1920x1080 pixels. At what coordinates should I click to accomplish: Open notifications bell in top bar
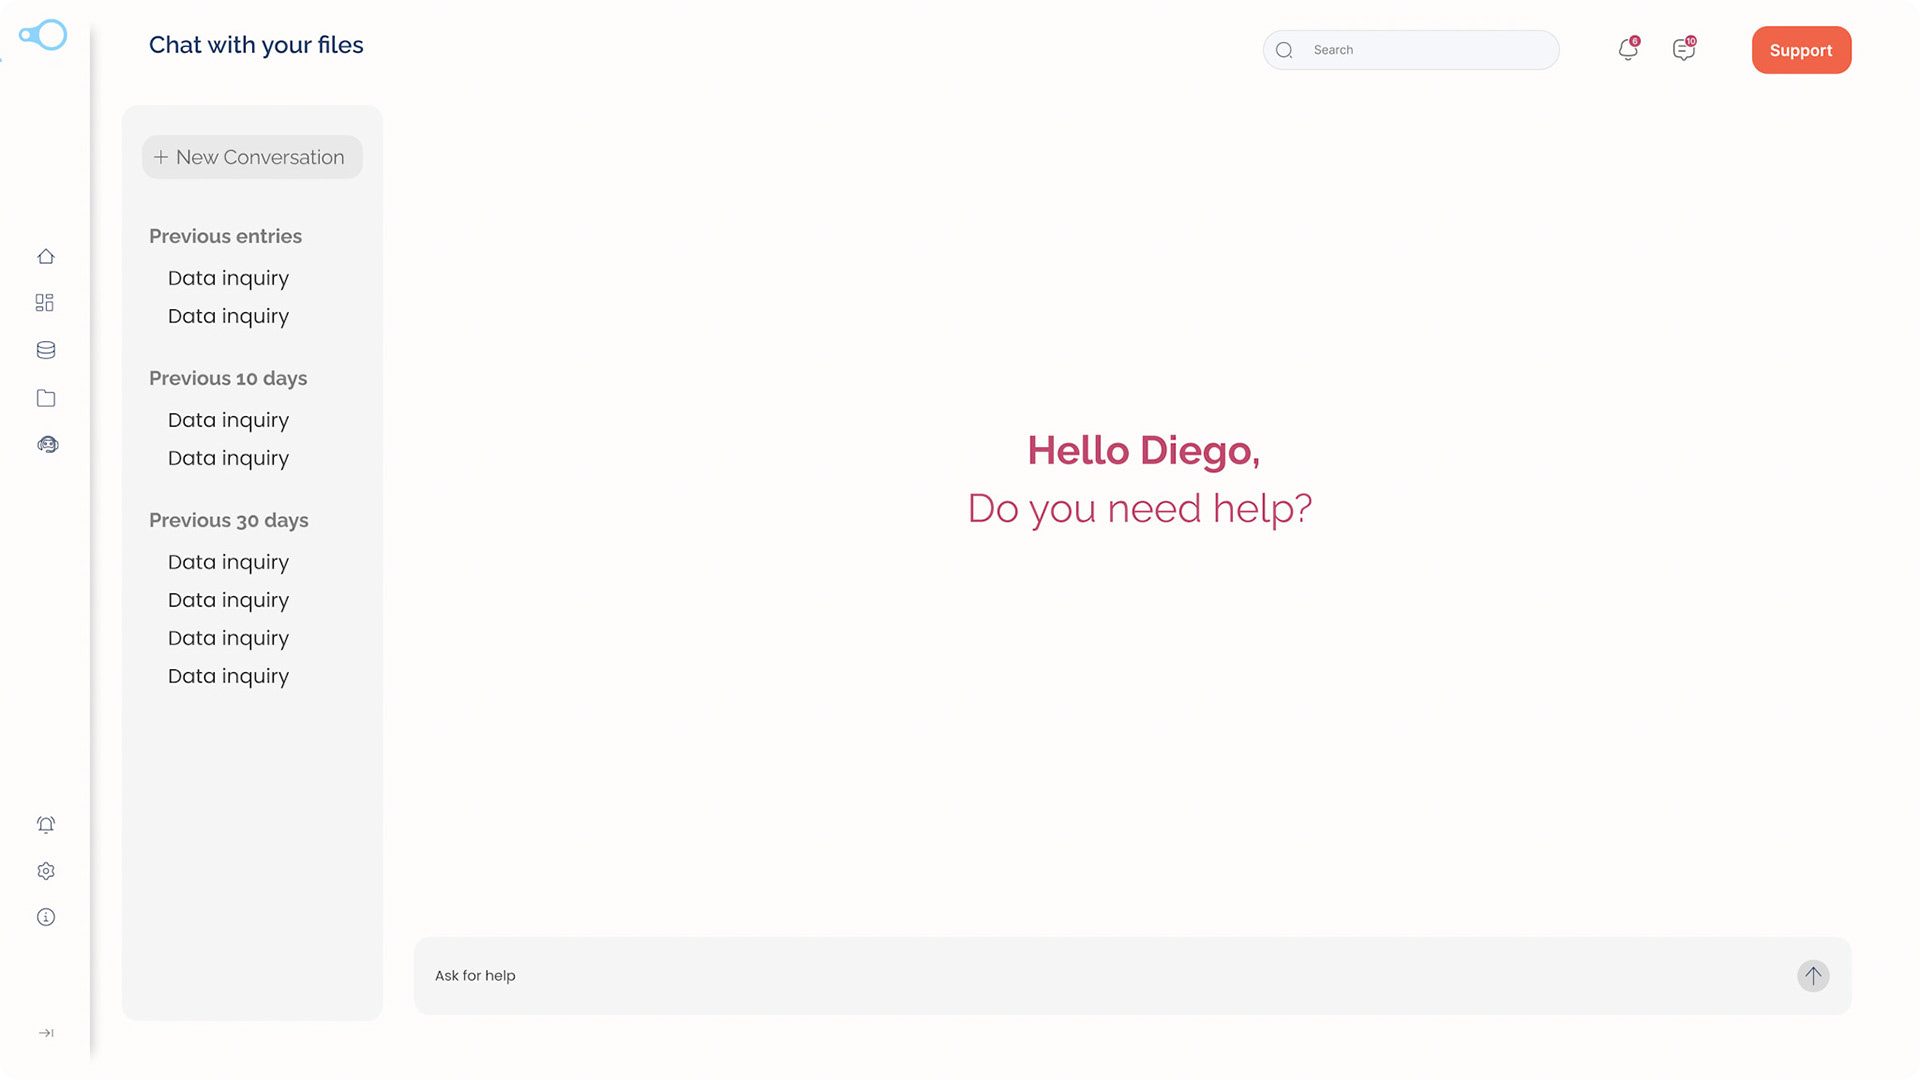1628,50
